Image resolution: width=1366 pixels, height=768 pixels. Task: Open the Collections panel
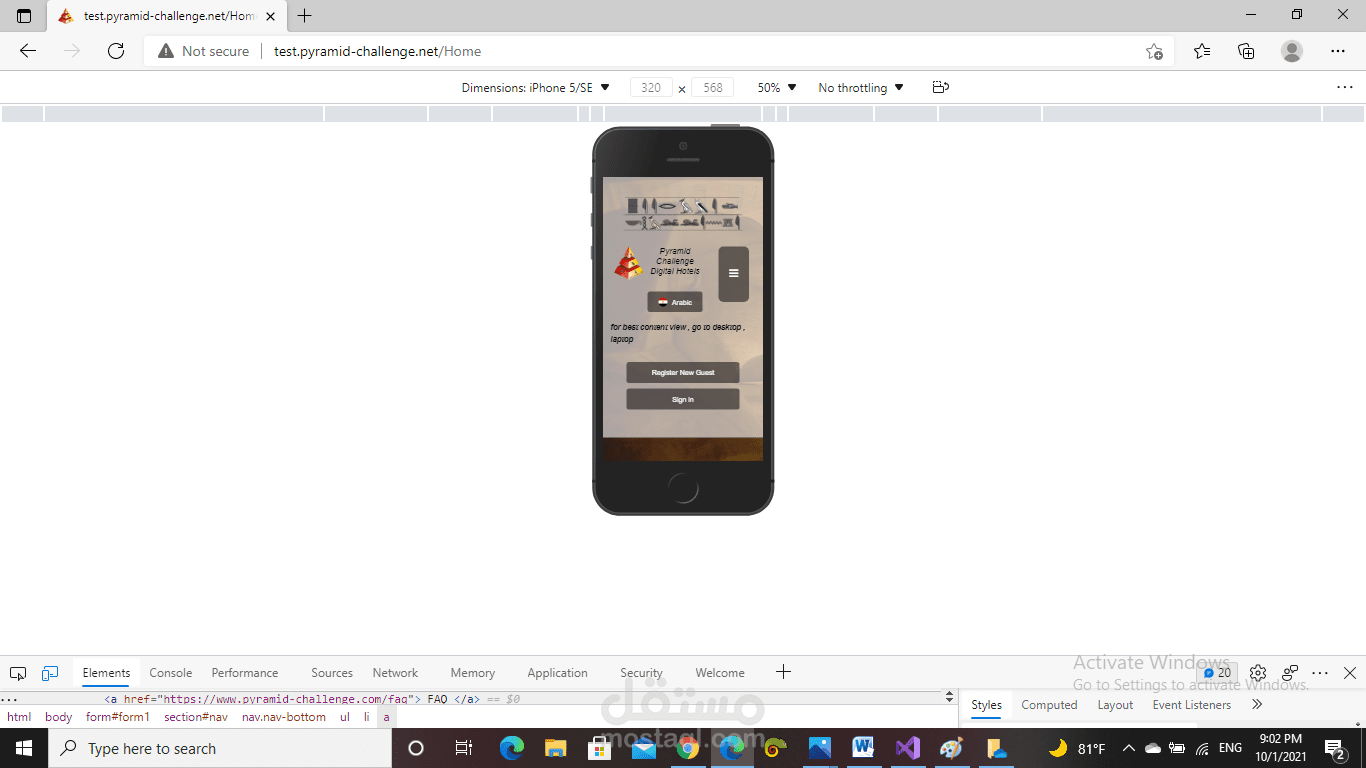[1246, 51]
